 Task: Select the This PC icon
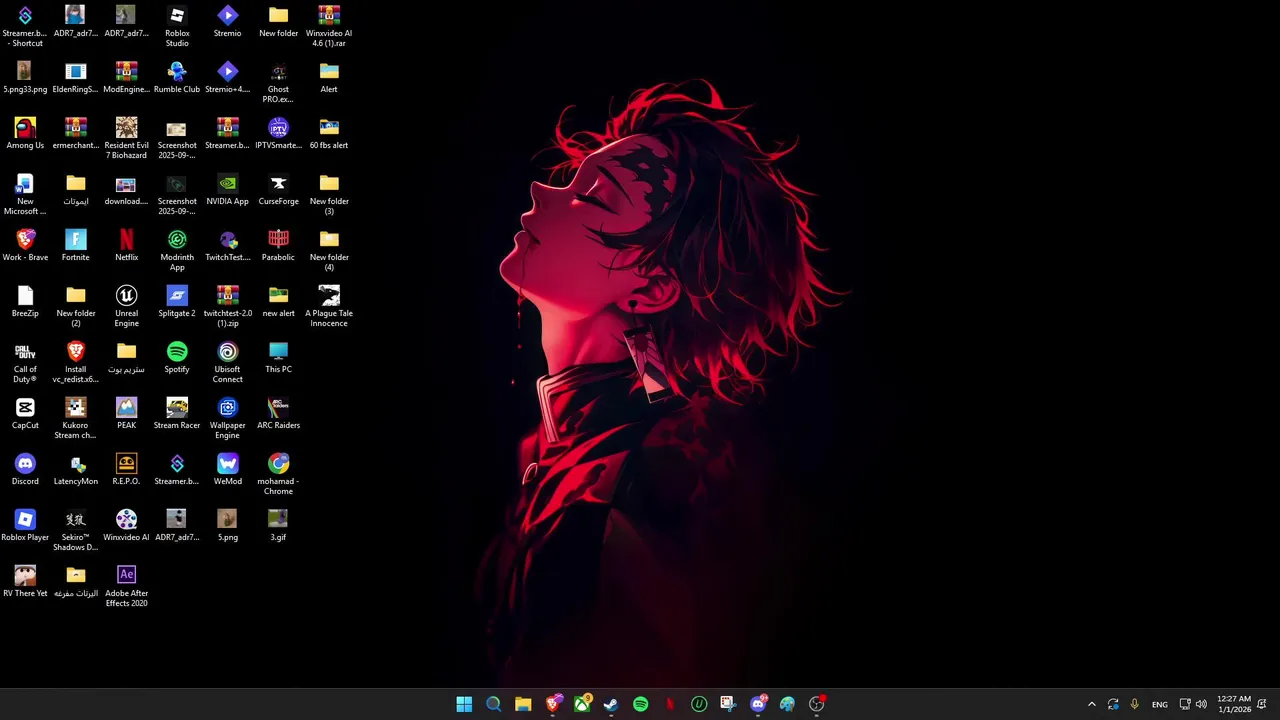pos(278,357)
